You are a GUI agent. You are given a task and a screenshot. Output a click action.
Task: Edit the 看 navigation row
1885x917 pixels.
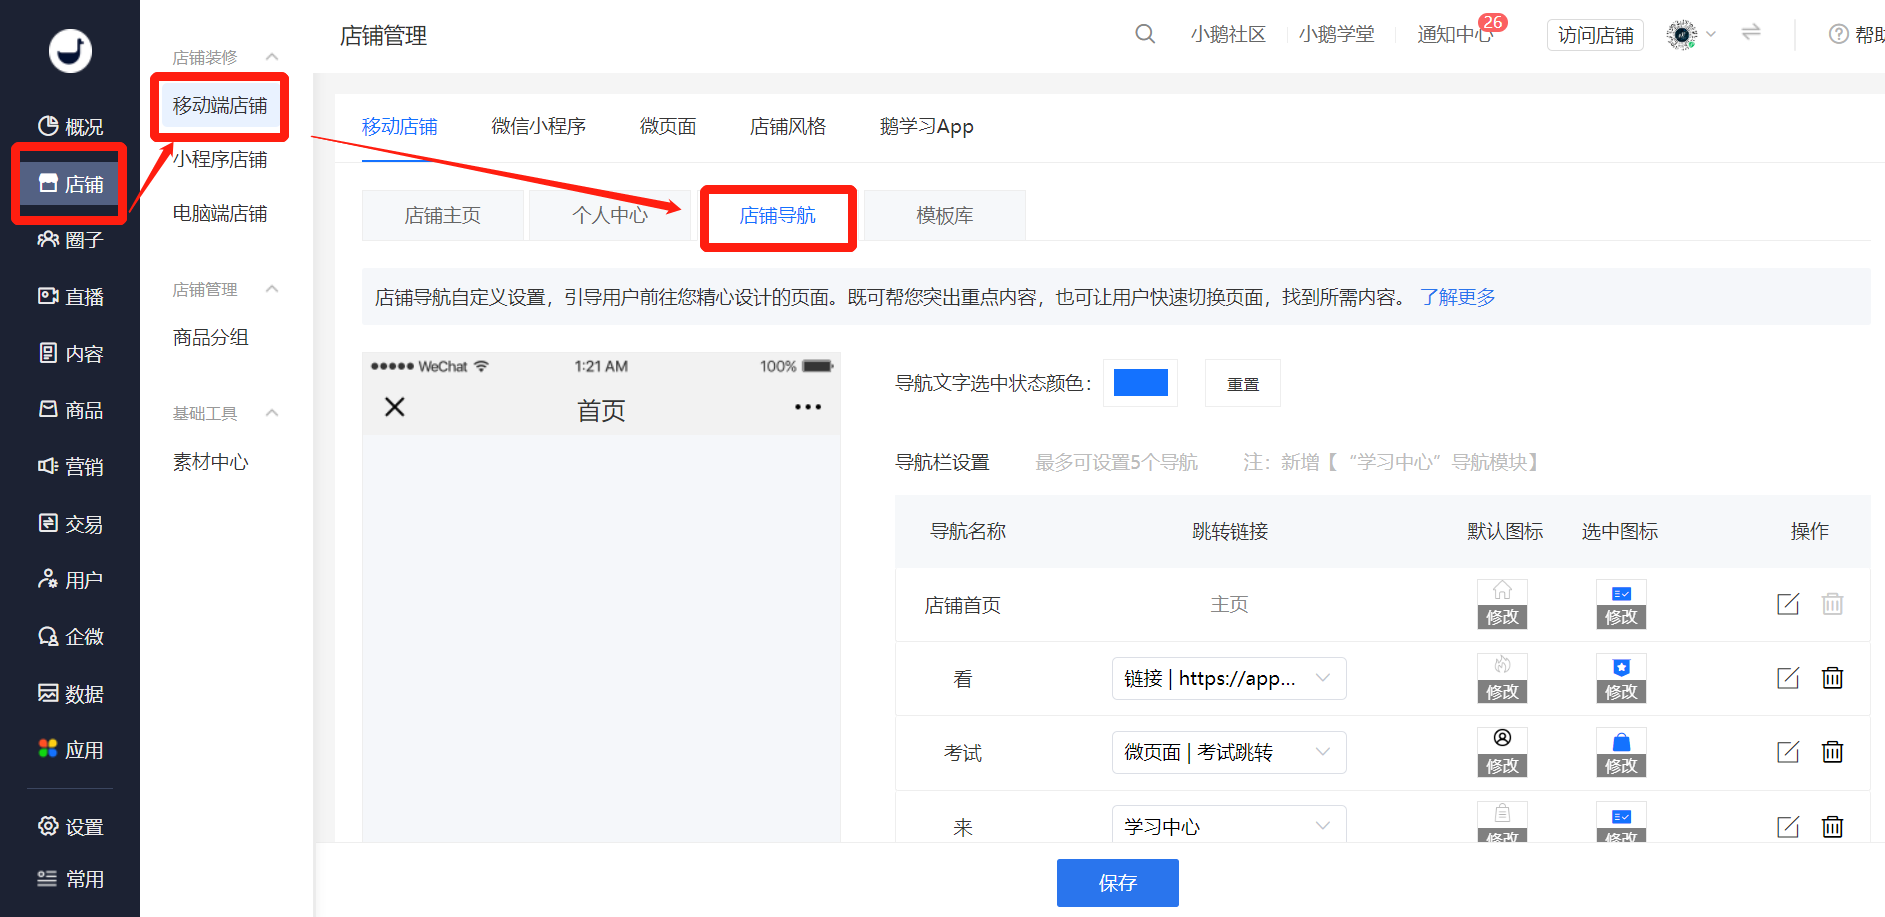[x=1788, y=678]
